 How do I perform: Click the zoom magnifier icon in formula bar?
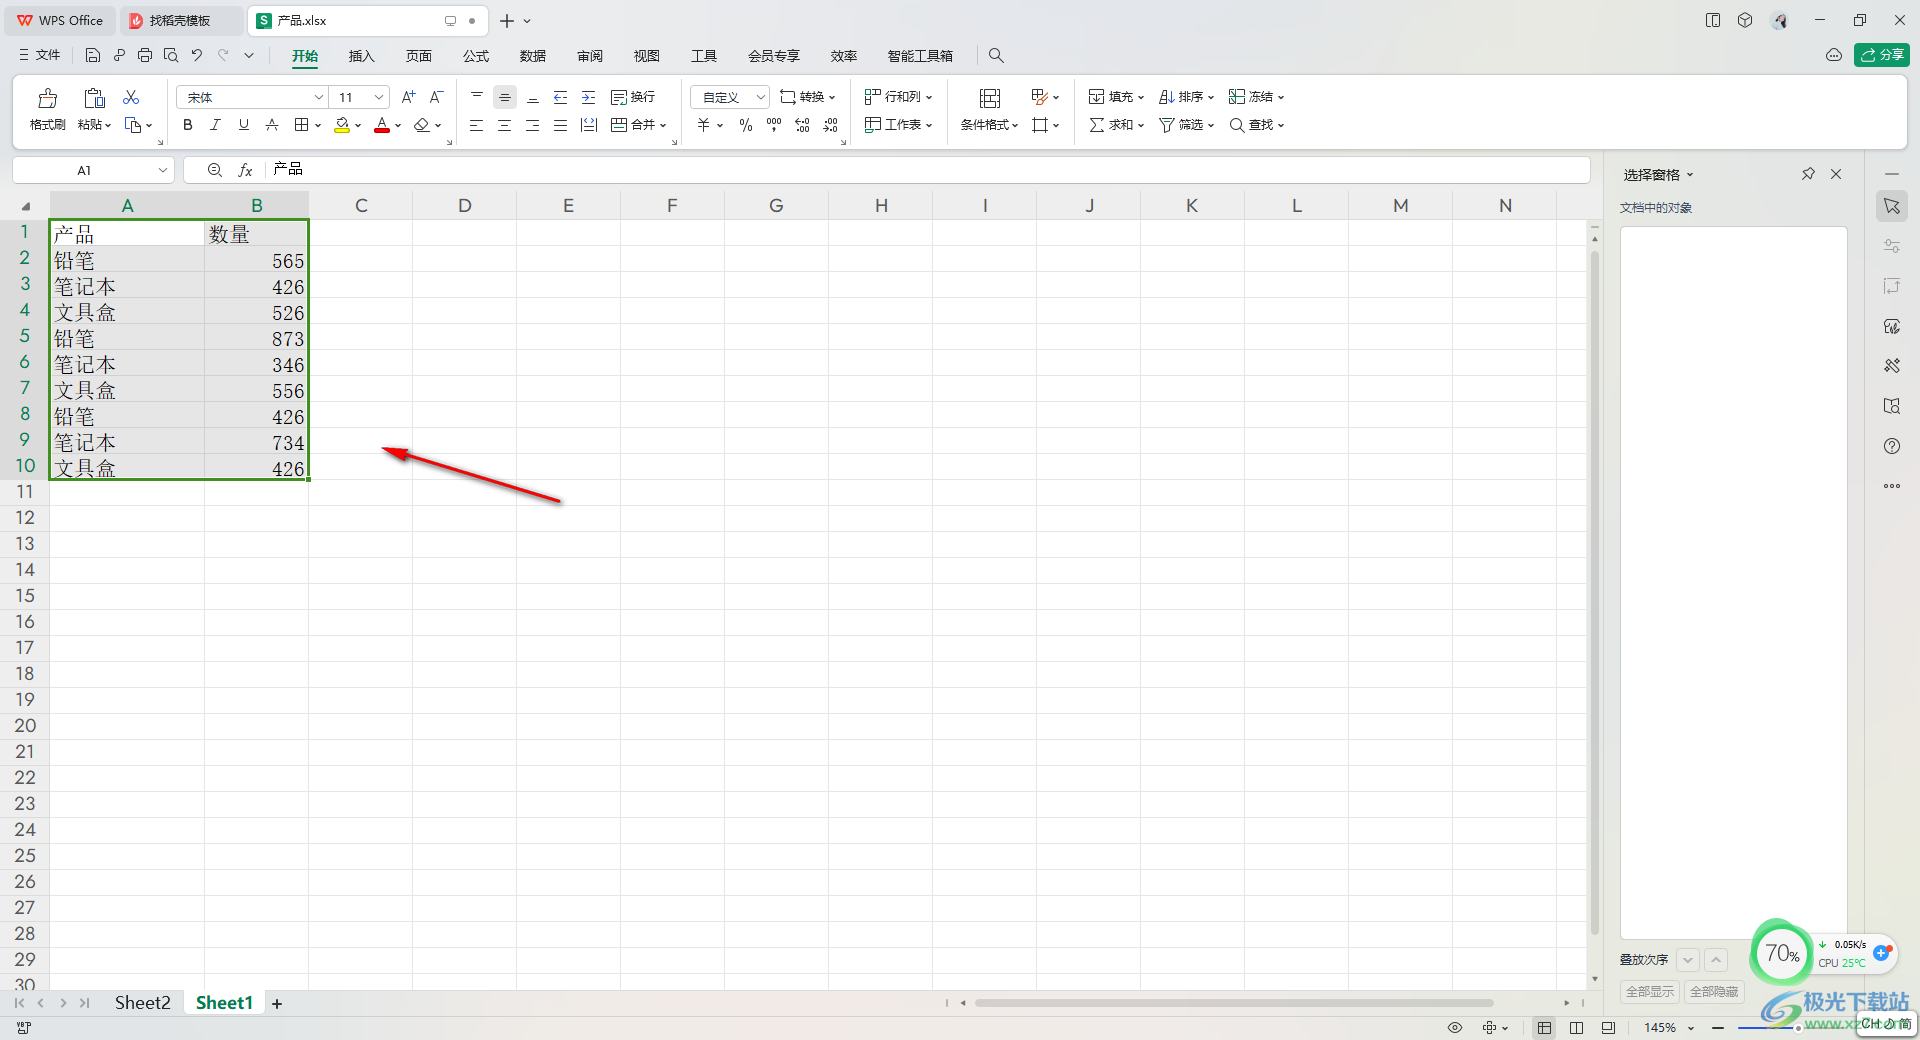tap(215, 170)
